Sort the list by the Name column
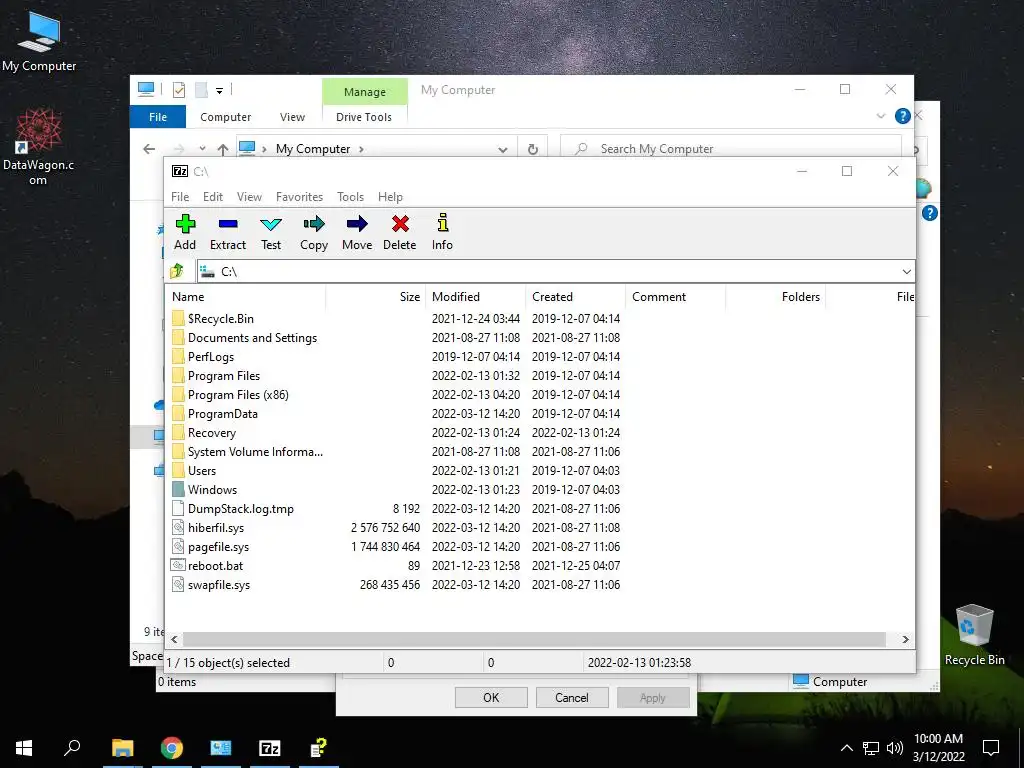 [x=246, y=296]
